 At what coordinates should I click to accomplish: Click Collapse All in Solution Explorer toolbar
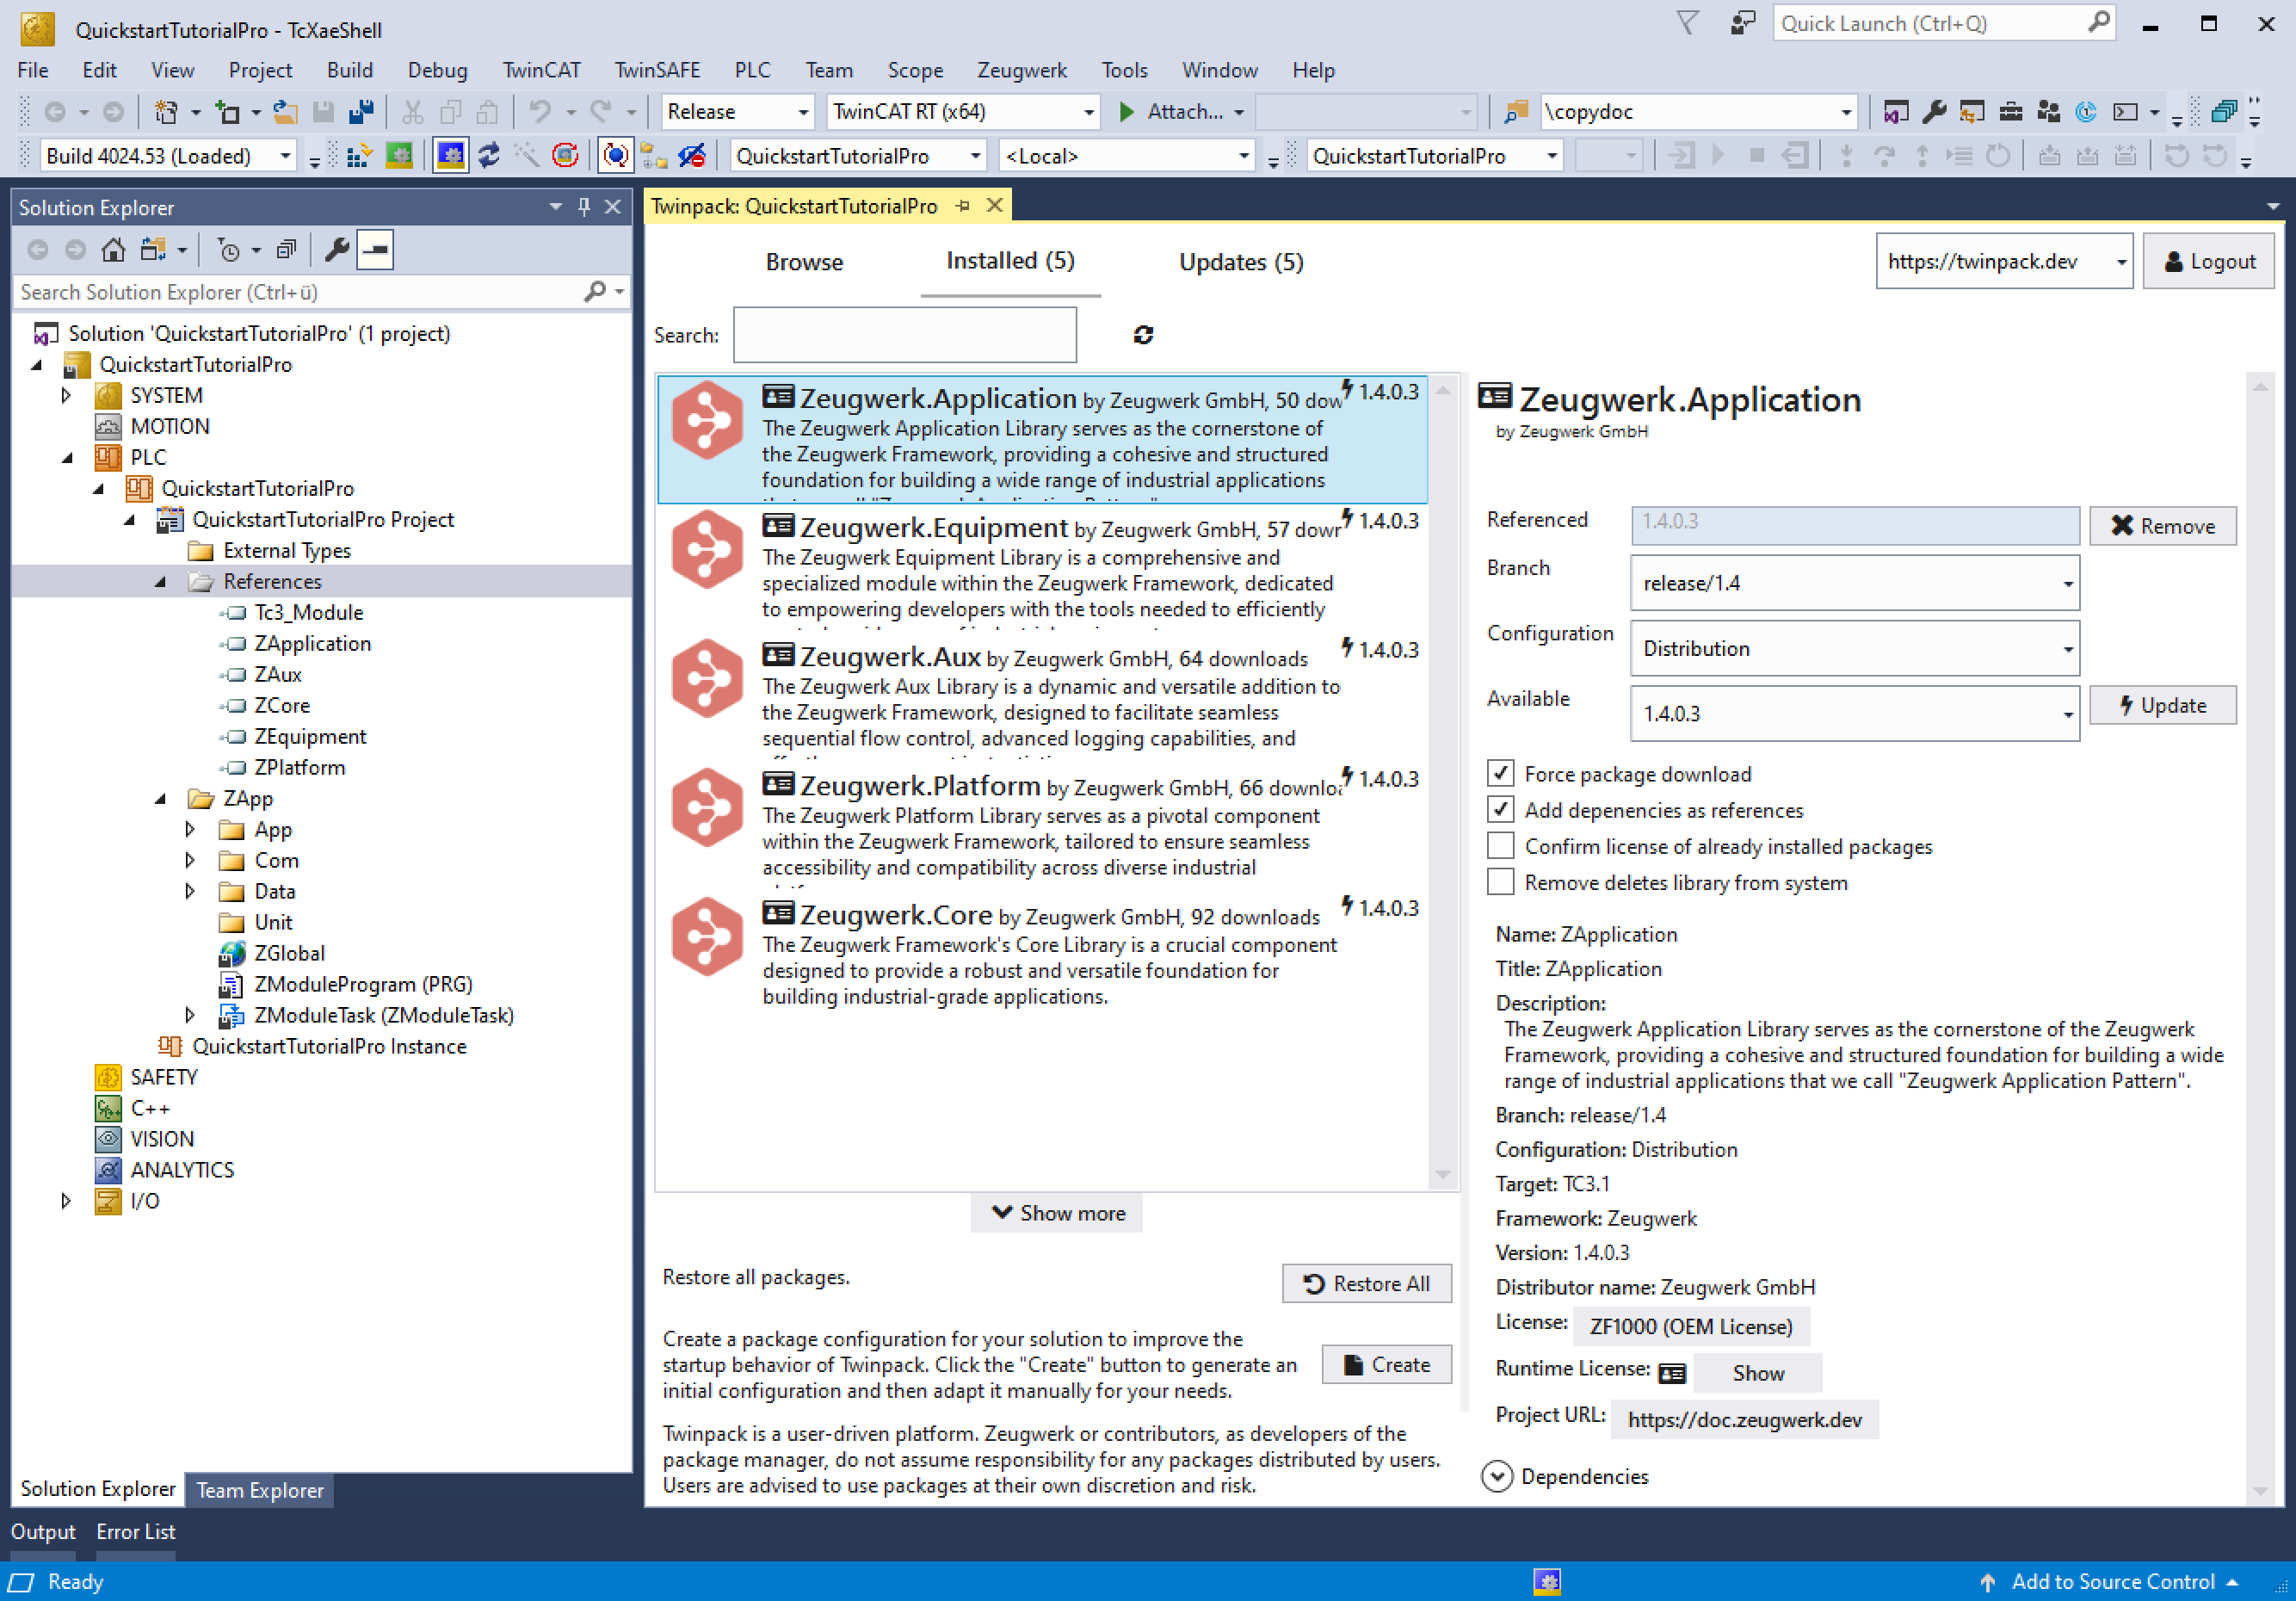(287, 250)
